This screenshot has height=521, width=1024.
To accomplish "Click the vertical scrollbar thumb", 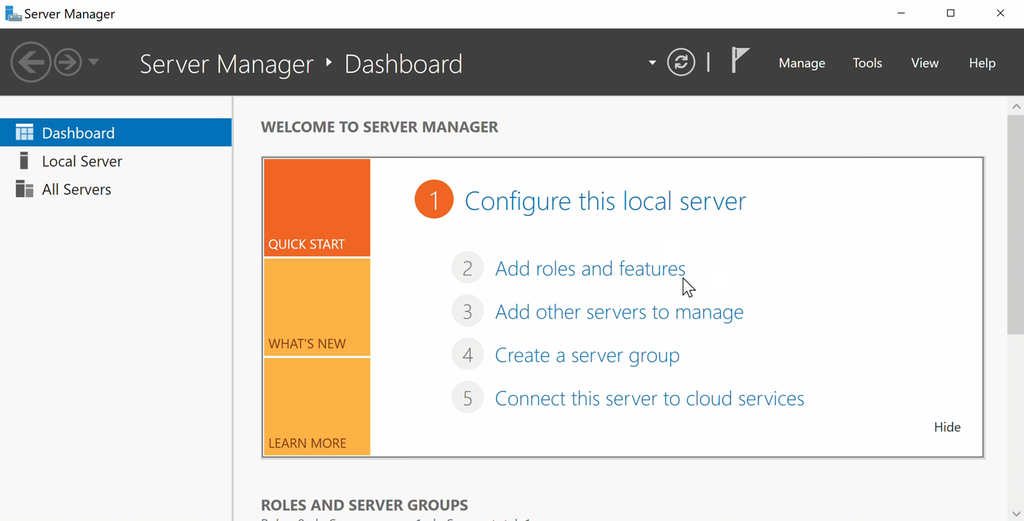I will 1016,224.
